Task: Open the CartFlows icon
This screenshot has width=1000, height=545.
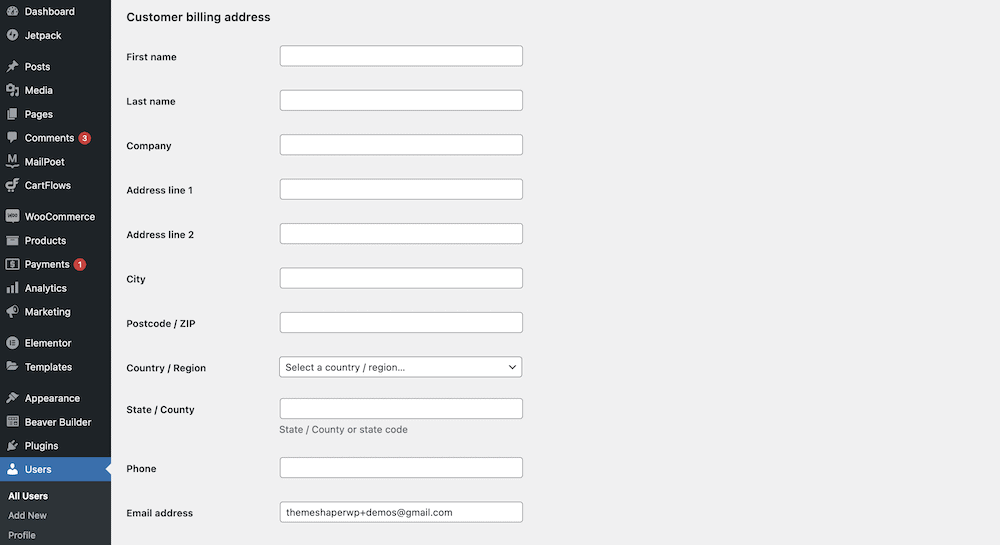Action: (12, 185)
